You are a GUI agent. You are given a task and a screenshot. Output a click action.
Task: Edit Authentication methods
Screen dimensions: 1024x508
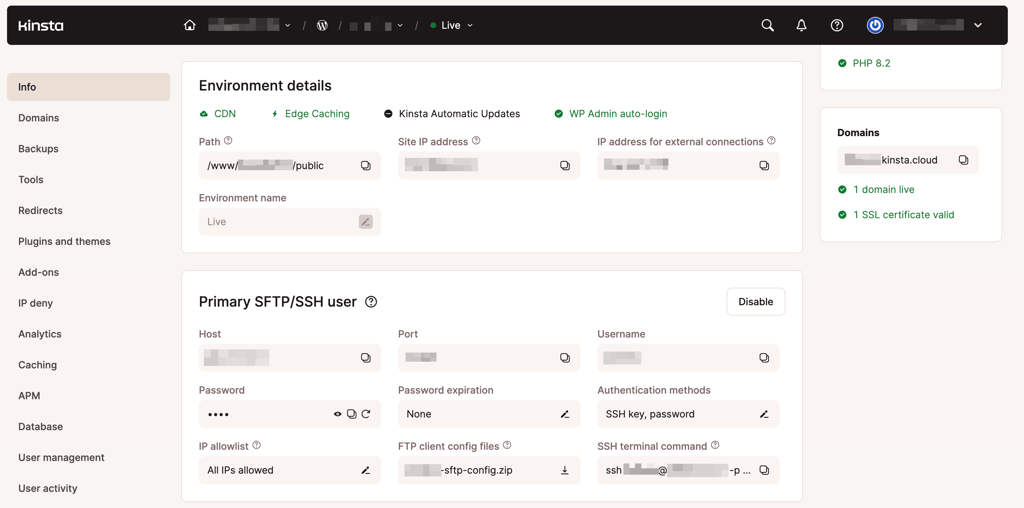[x=764, y=414]
